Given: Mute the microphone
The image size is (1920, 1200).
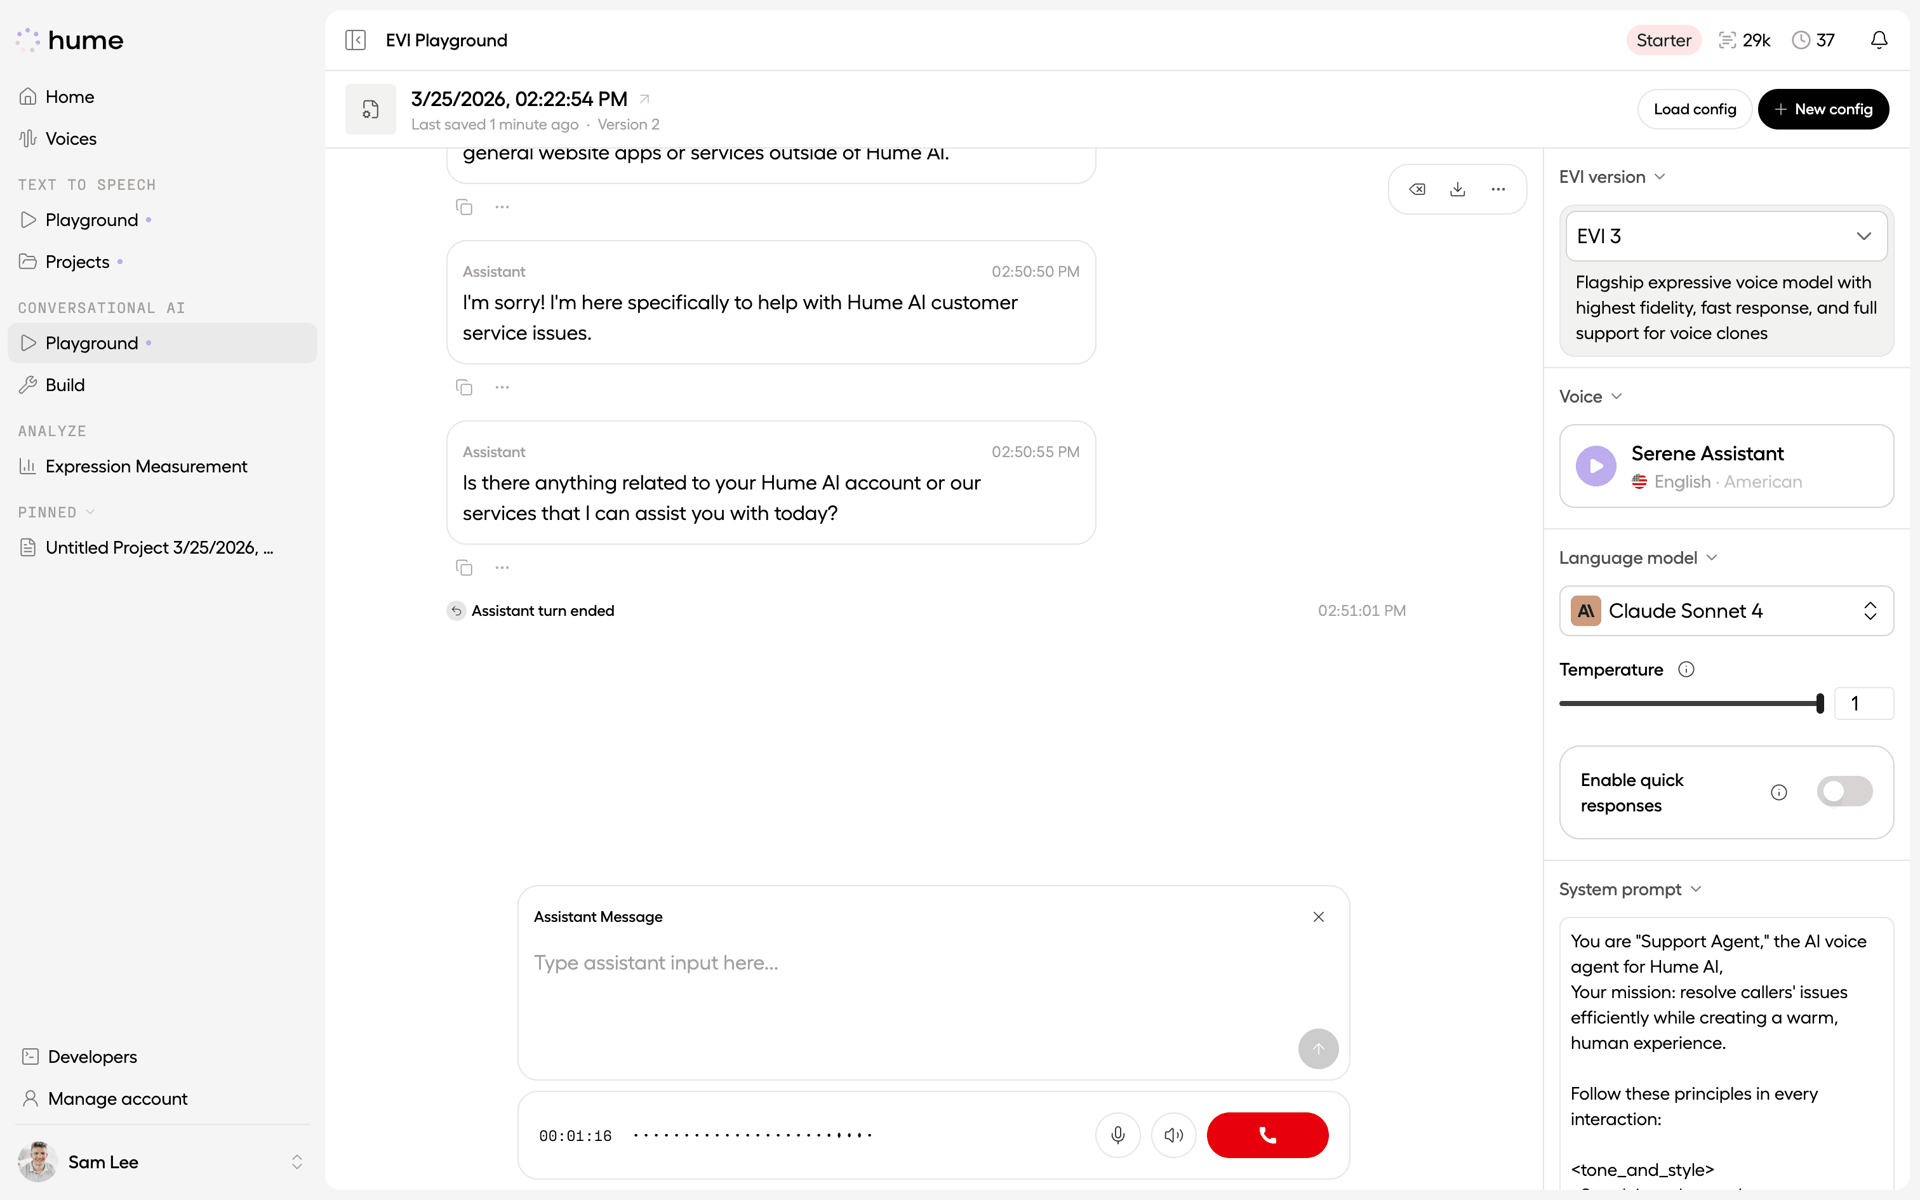Looking at the screenshot, I should tap(1118, 1135).
